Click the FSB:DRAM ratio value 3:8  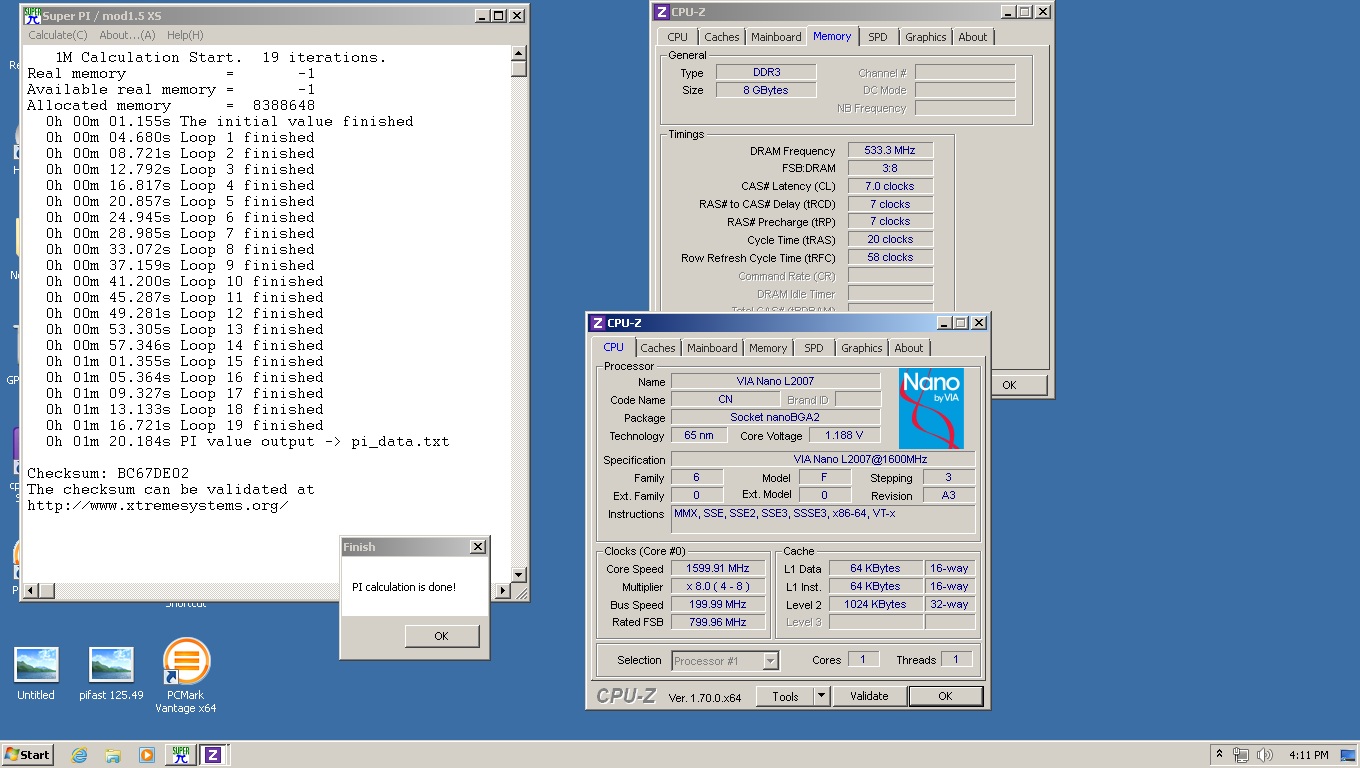point(890,168)
